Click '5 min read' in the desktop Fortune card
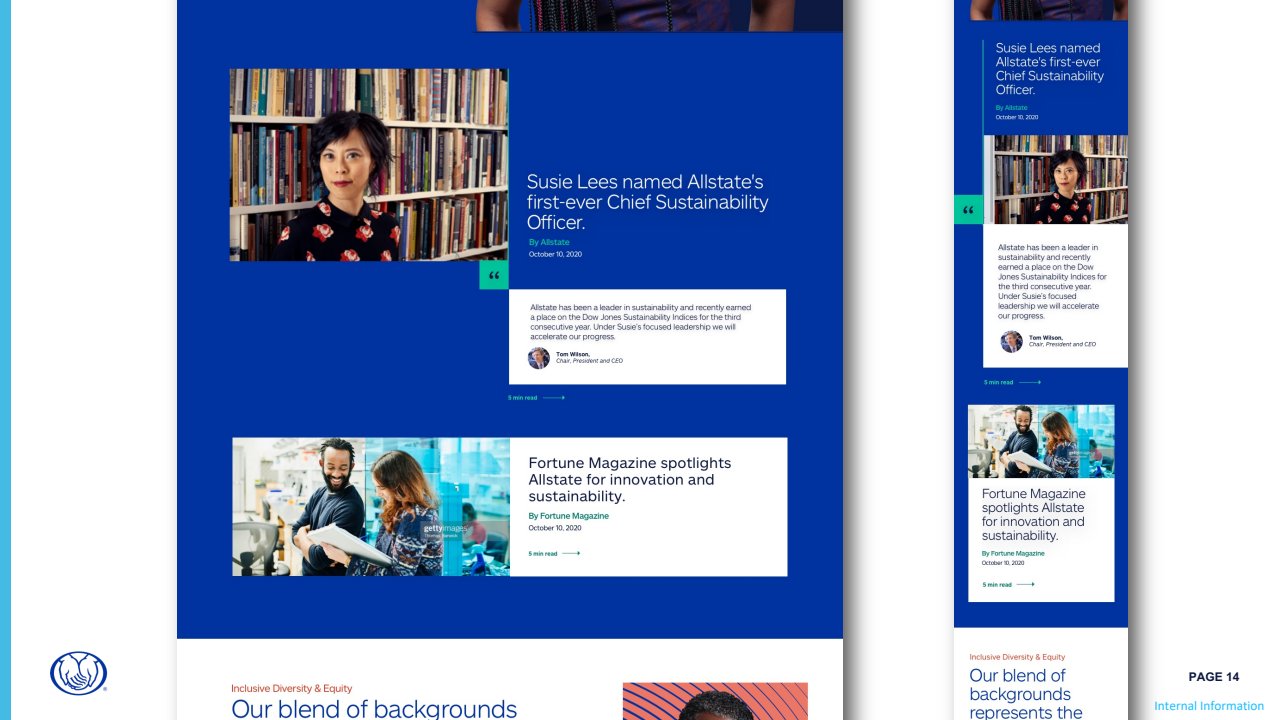 [x=543, y=553]
